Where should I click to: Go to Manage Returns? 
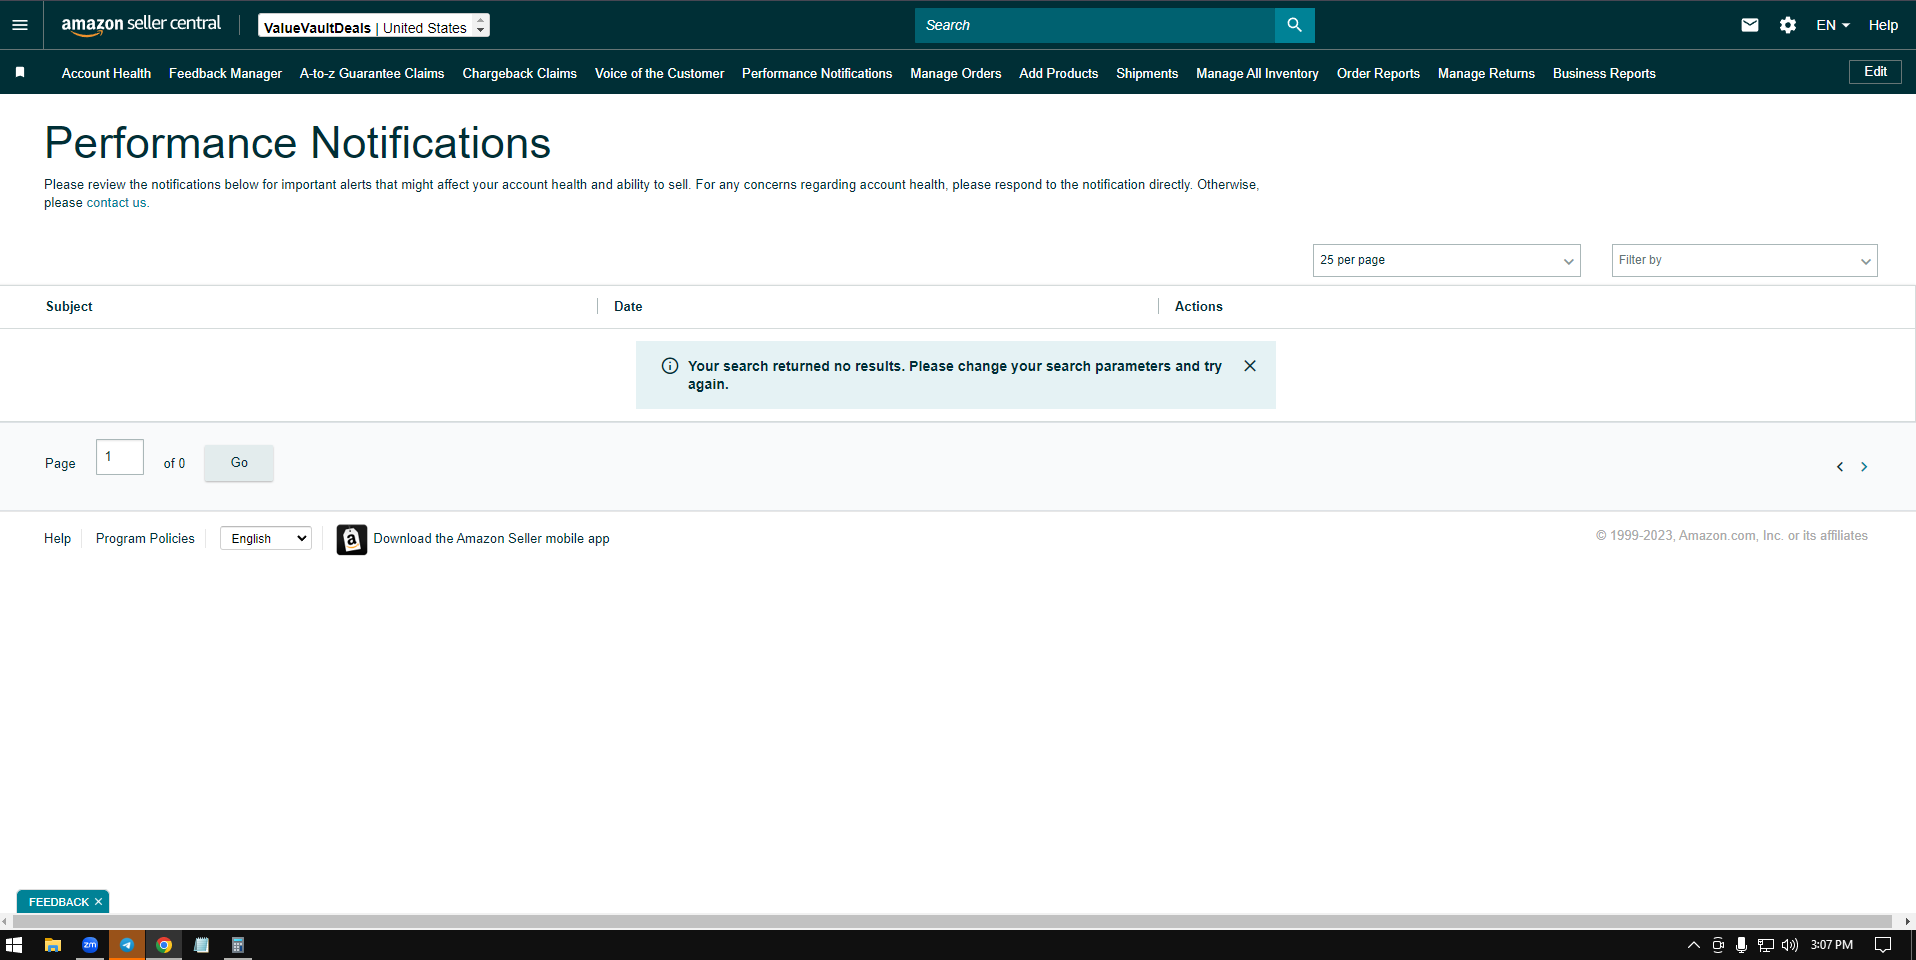[1486, 73]
